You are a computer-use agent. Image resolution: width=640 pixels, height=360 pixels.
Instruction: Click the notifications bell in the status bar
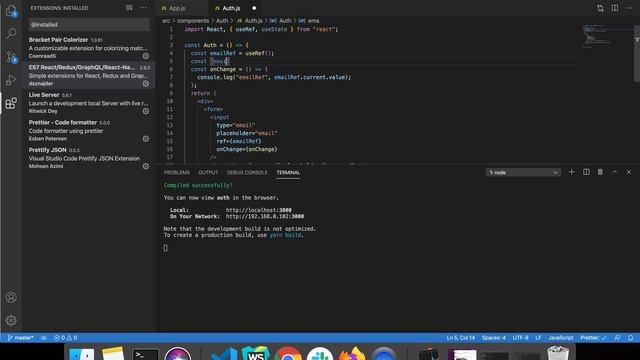(631, 338)
